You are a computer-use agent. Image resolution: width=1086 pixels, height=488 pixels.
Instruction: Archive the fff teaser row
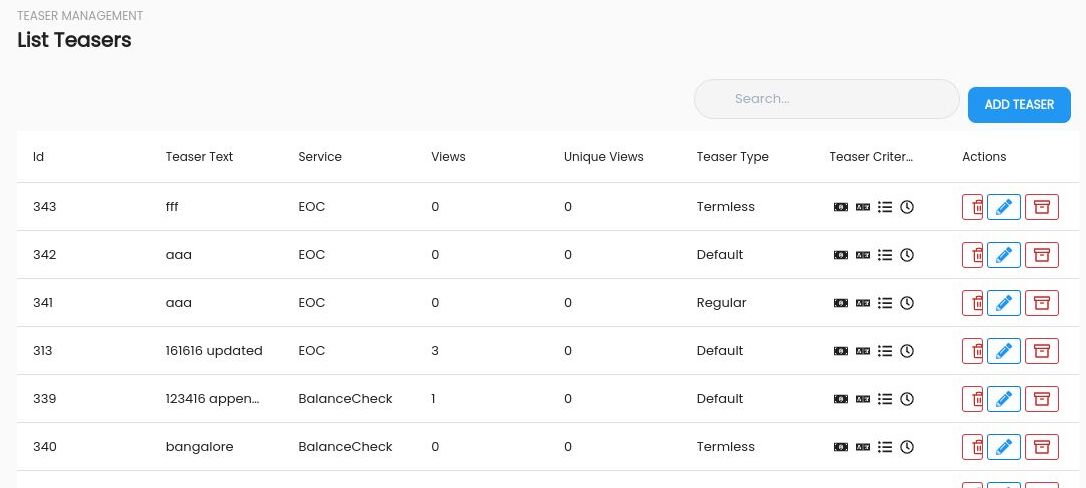point(1042,207)
